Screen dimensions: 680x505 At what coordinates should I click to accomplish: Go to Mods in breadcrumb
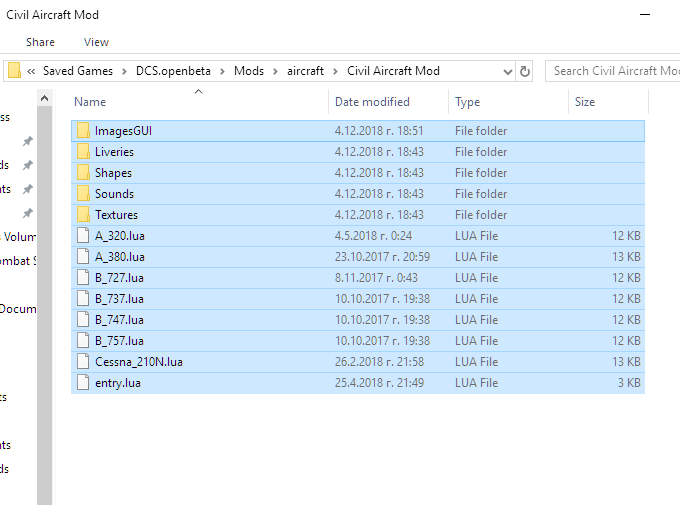coord(249,71)
